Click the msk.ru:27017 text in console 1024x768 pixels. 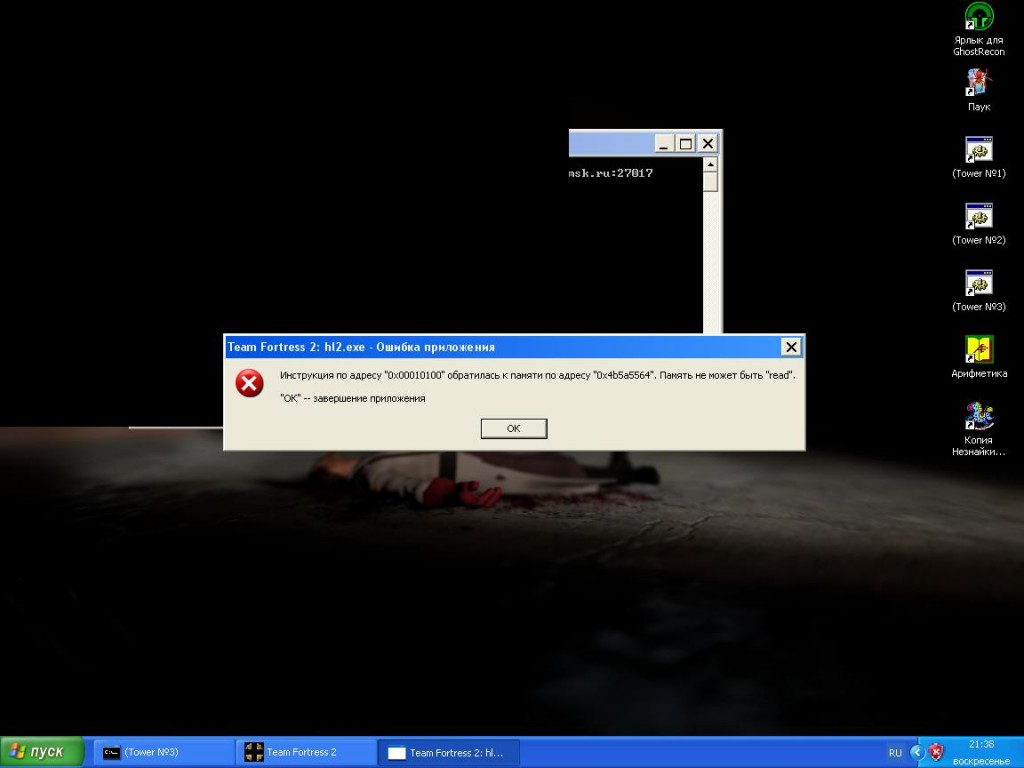click(611, 173)
